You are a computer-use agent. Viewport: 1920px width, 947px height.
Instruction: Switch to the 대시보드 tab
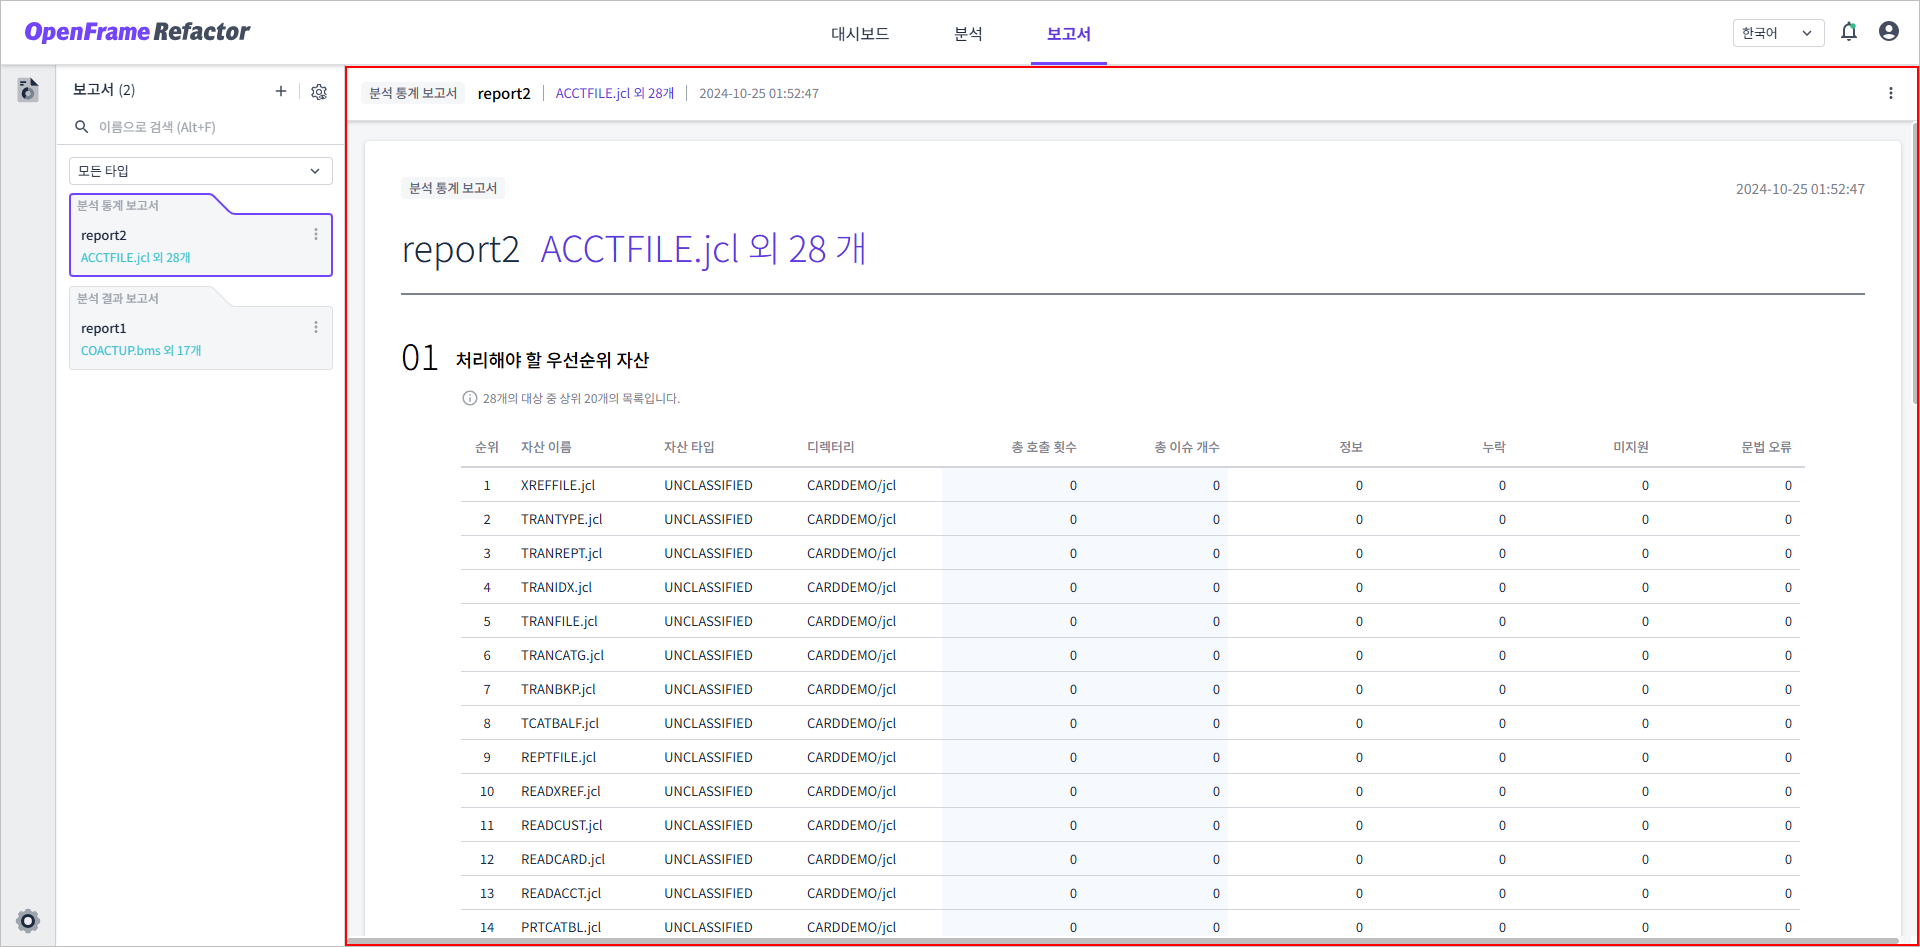pyautogui.click(x=860, y=34)
